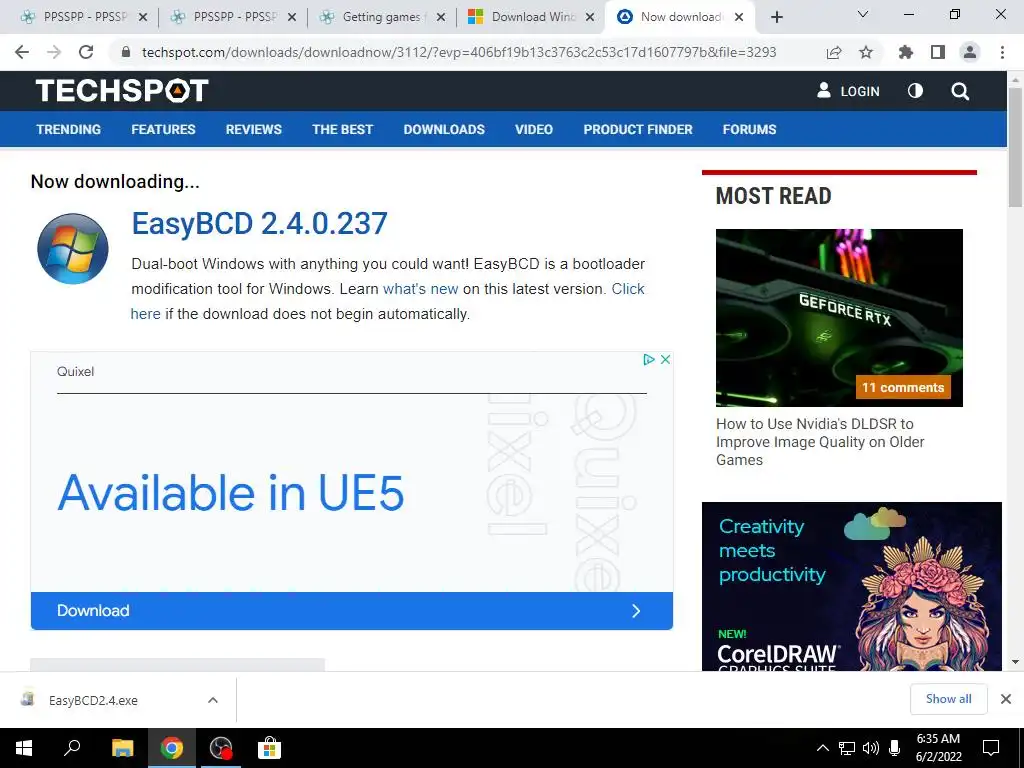Click the EasyBCD Windows orb icon
This screenshot has height=768, width=1024.
[x=72, y=249]
